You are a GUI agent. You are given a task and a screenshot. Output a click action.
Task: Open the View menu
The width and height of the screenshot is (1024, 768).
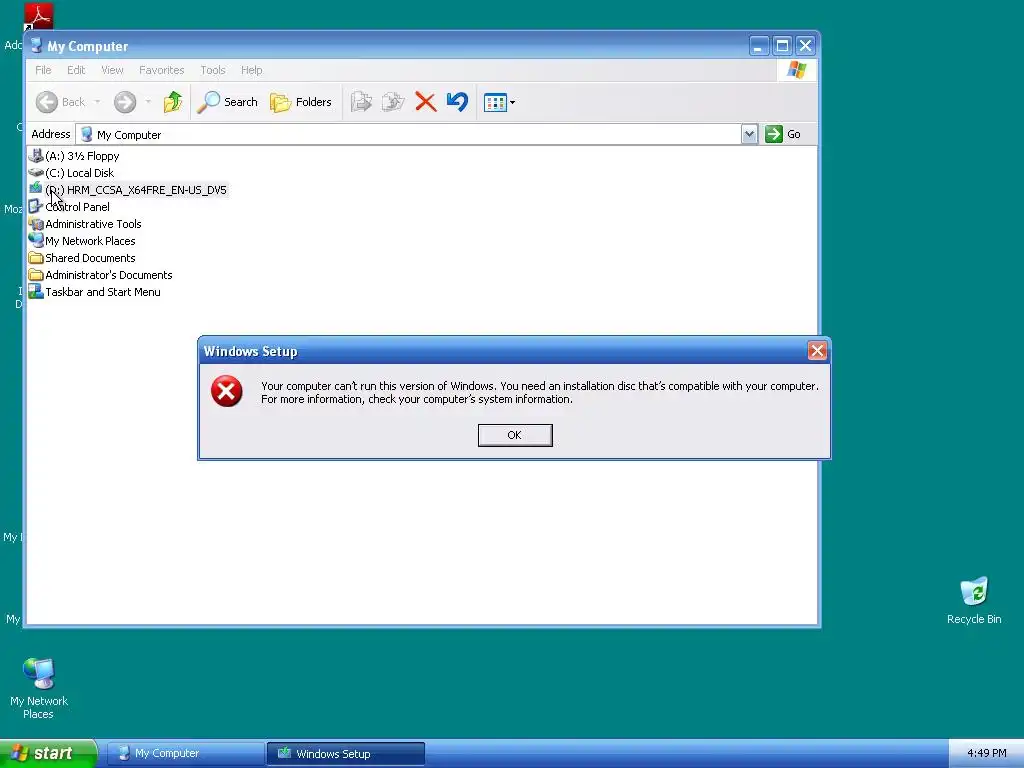click(x=112, y=70)
